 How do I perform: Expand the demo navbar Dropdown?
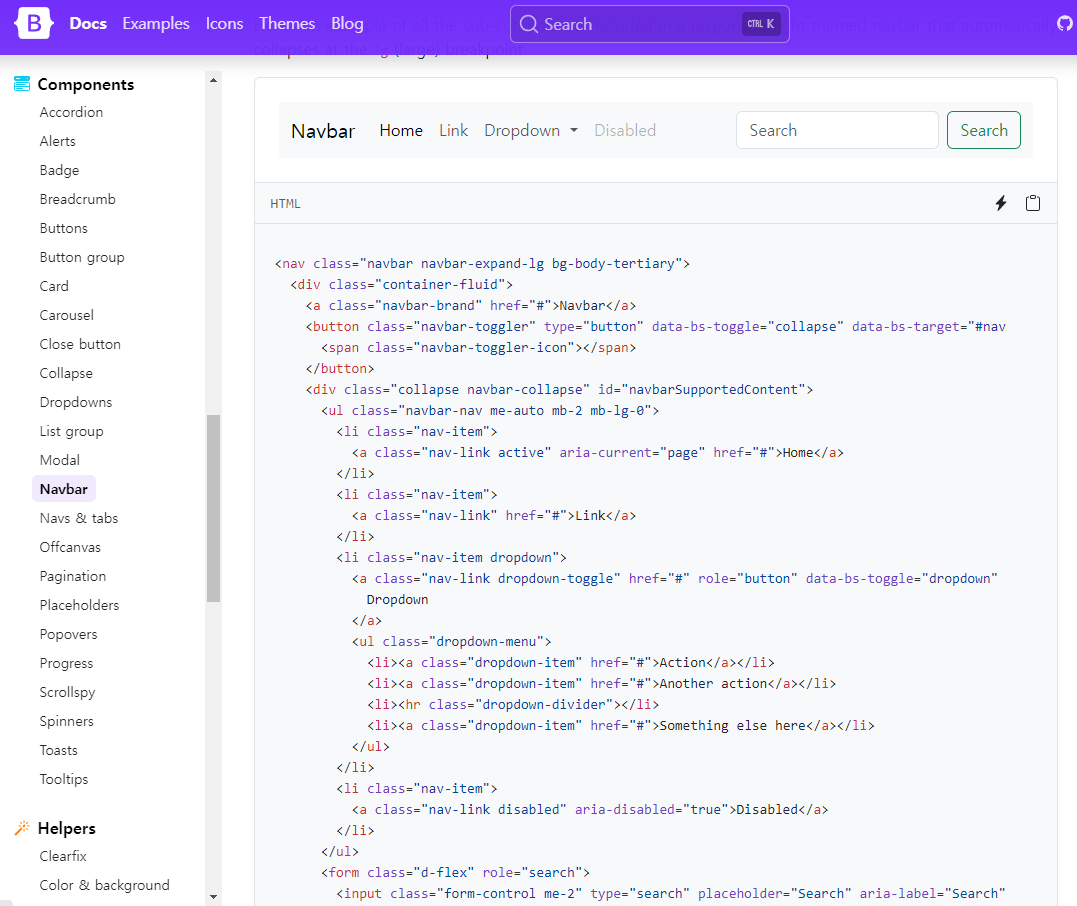coord(531,131)
